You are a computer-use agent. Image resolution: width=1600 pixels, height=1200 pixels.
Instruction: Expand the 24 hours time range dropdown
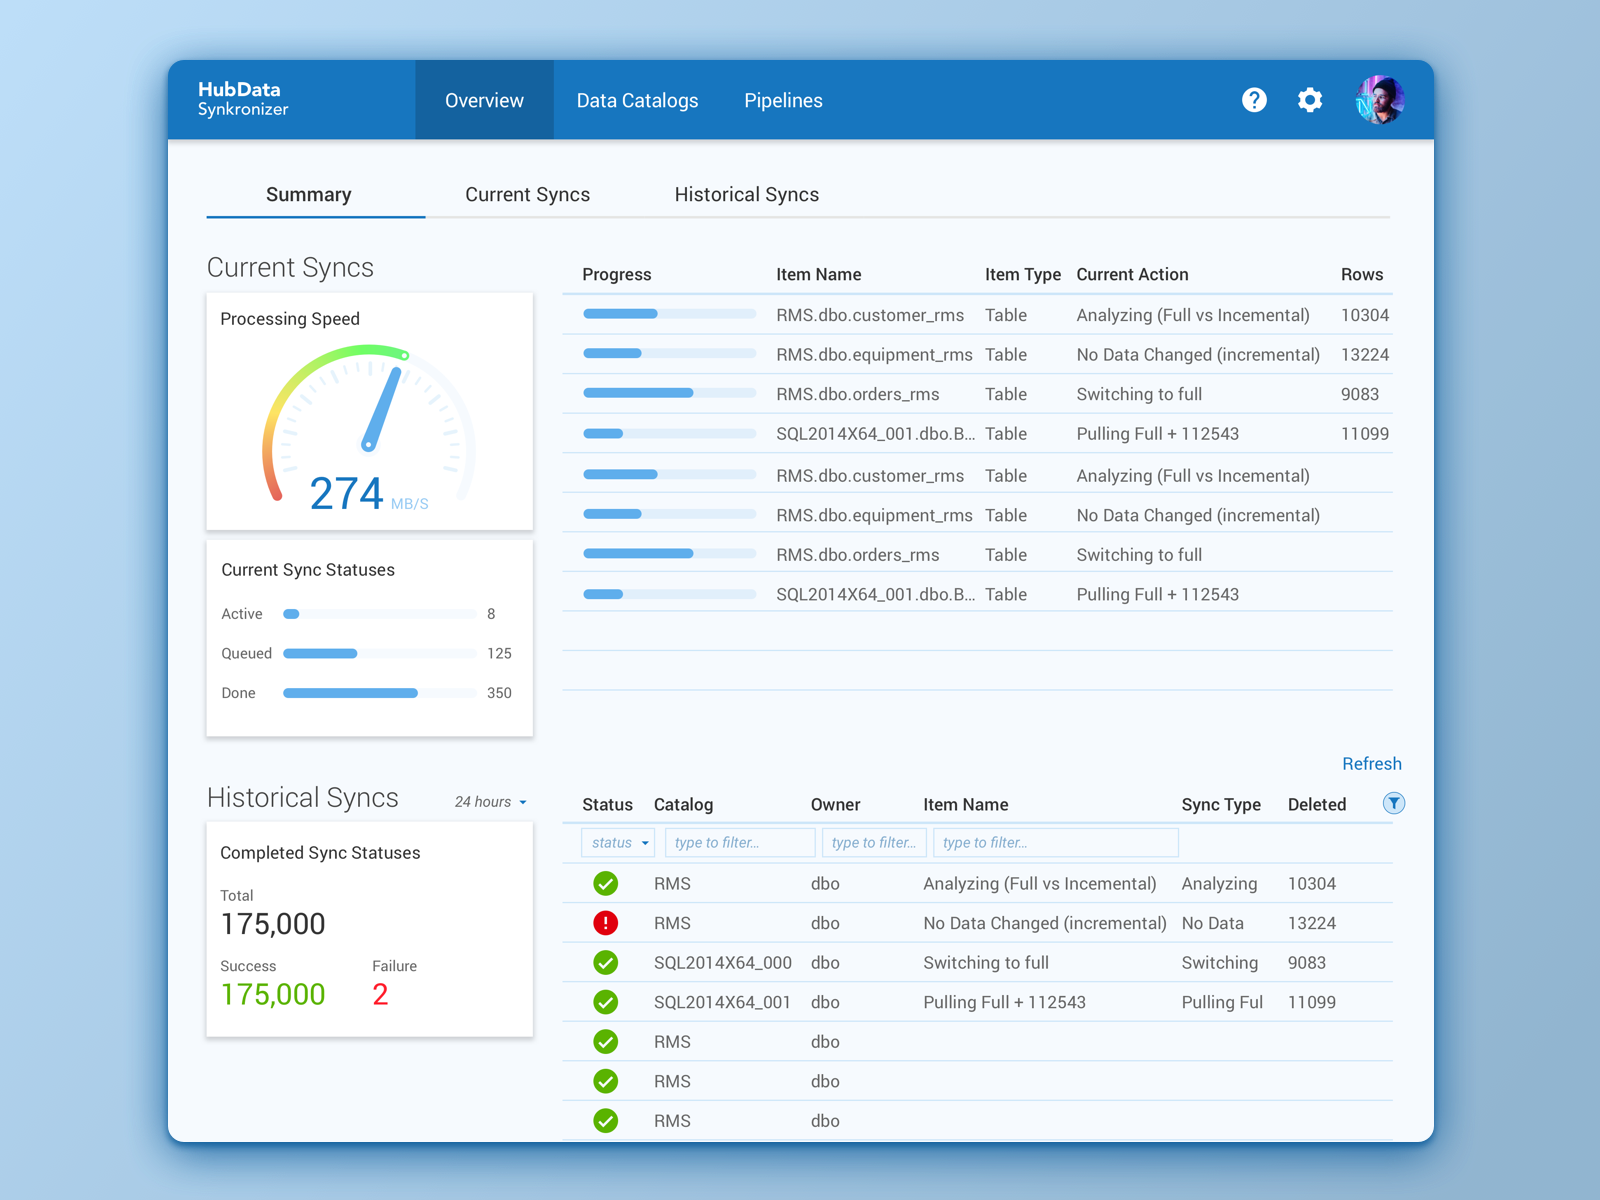pyautogui.click(x=491, y=802)
